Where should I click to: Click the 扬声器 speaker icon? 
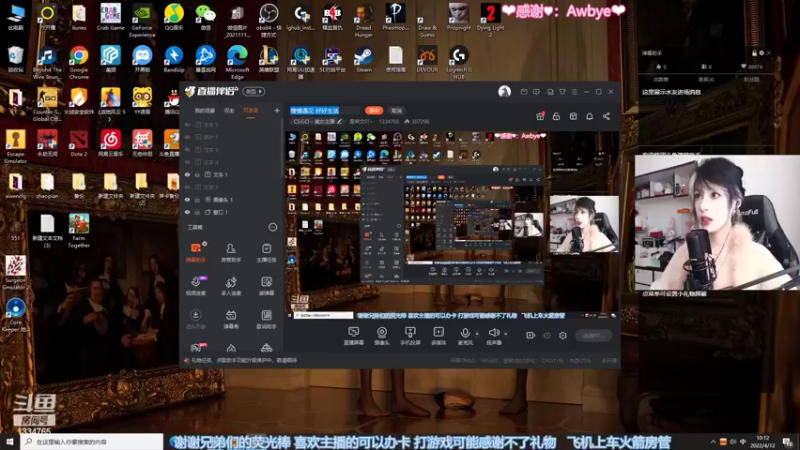click(x=493, y=333)
